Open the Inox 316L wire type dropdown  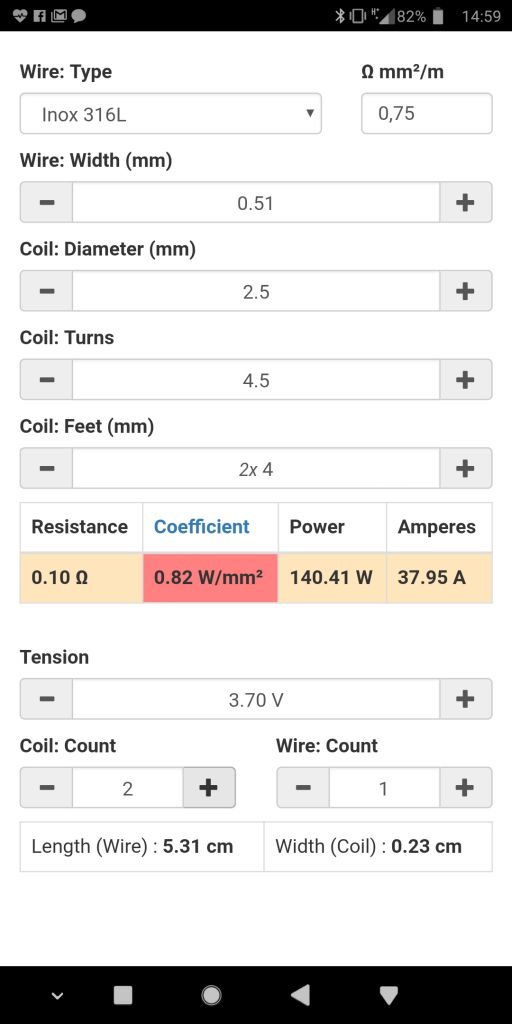click(170, 114)
